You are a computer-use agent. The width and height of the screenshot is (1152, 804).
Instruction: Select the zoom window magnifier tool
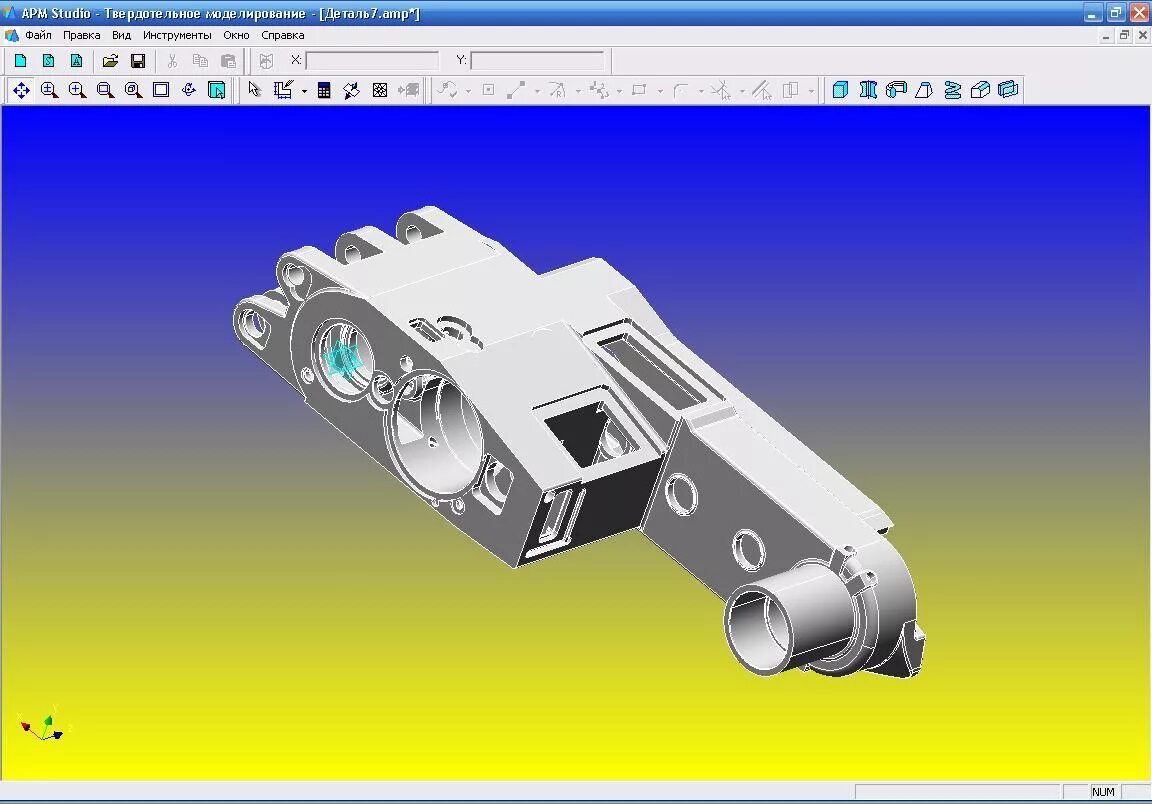[105, 90]
